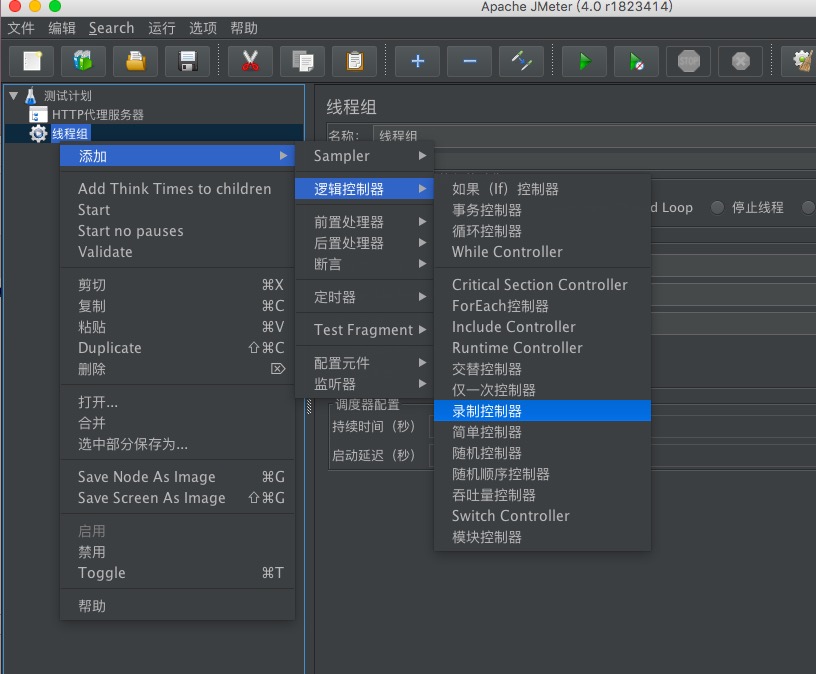Click the Copy toolbar icon

302,61
